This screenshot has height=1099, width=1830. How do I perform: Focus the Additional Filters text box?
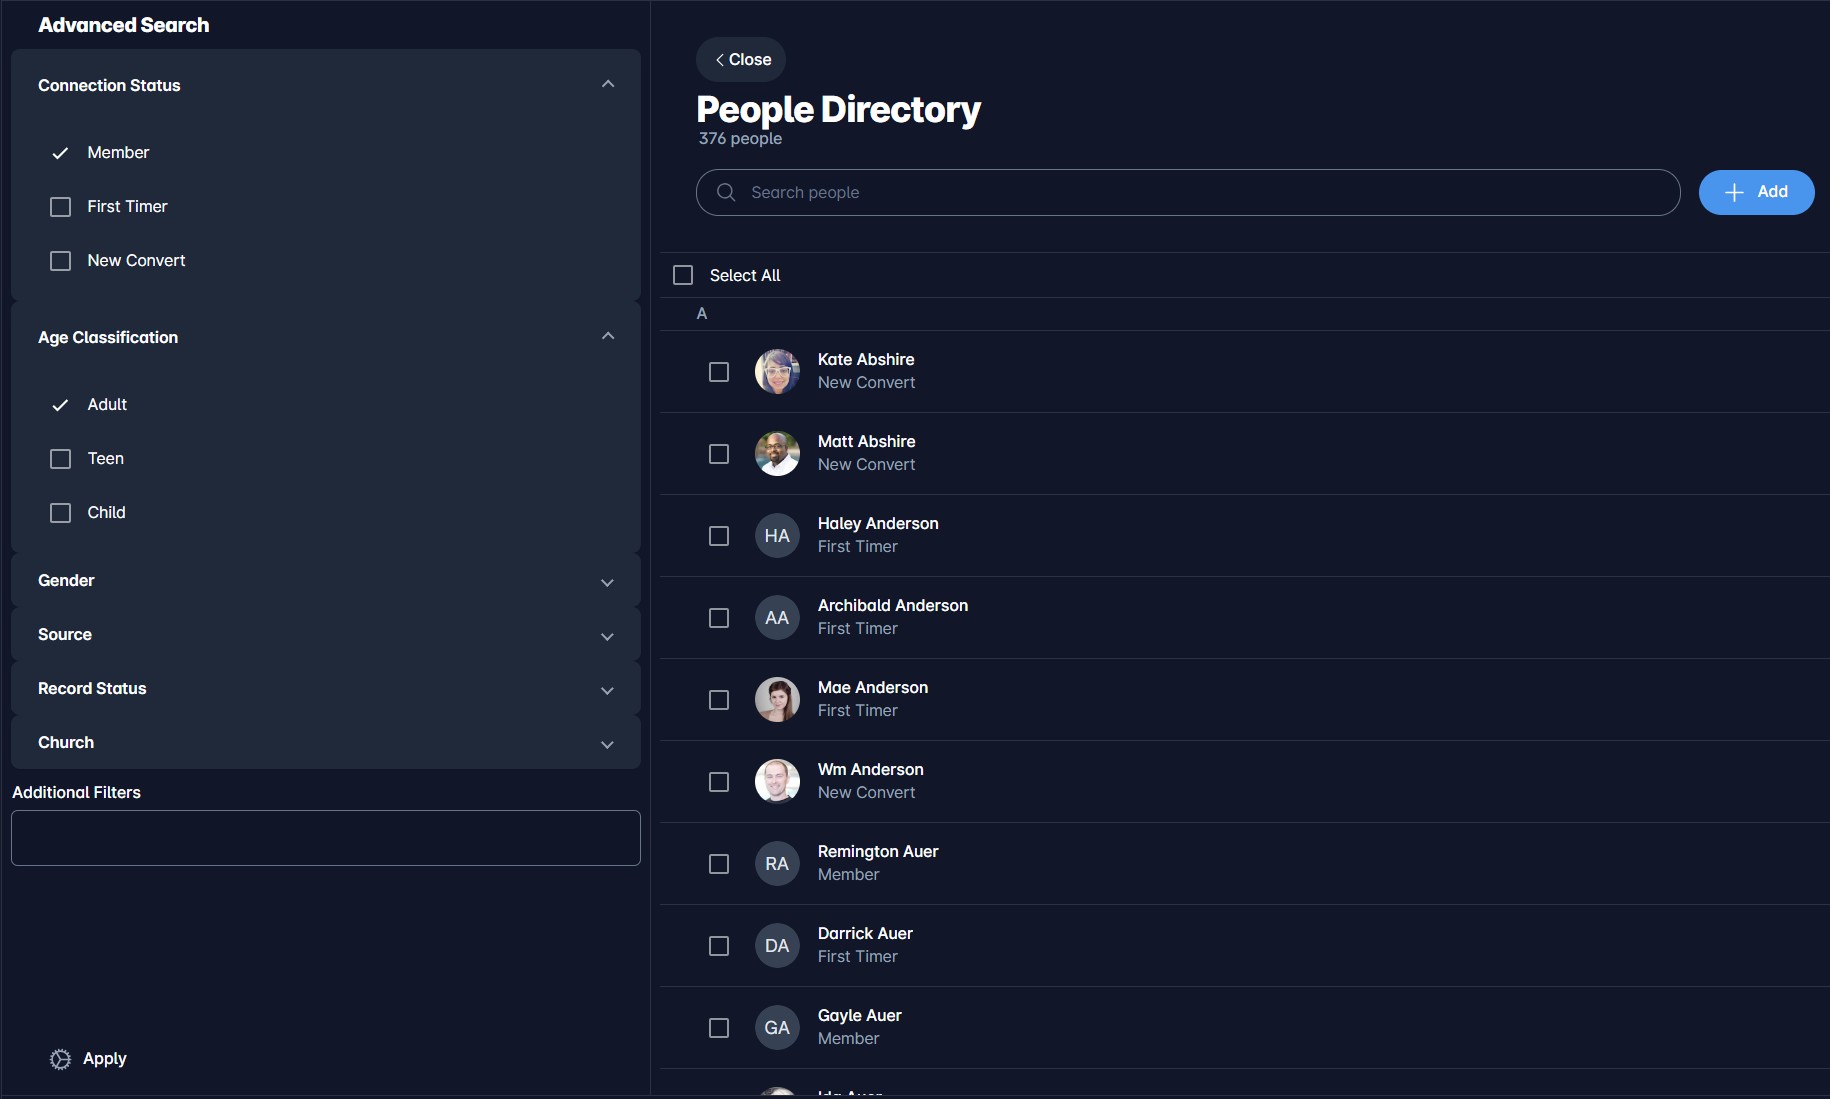(x=325, y=838)
